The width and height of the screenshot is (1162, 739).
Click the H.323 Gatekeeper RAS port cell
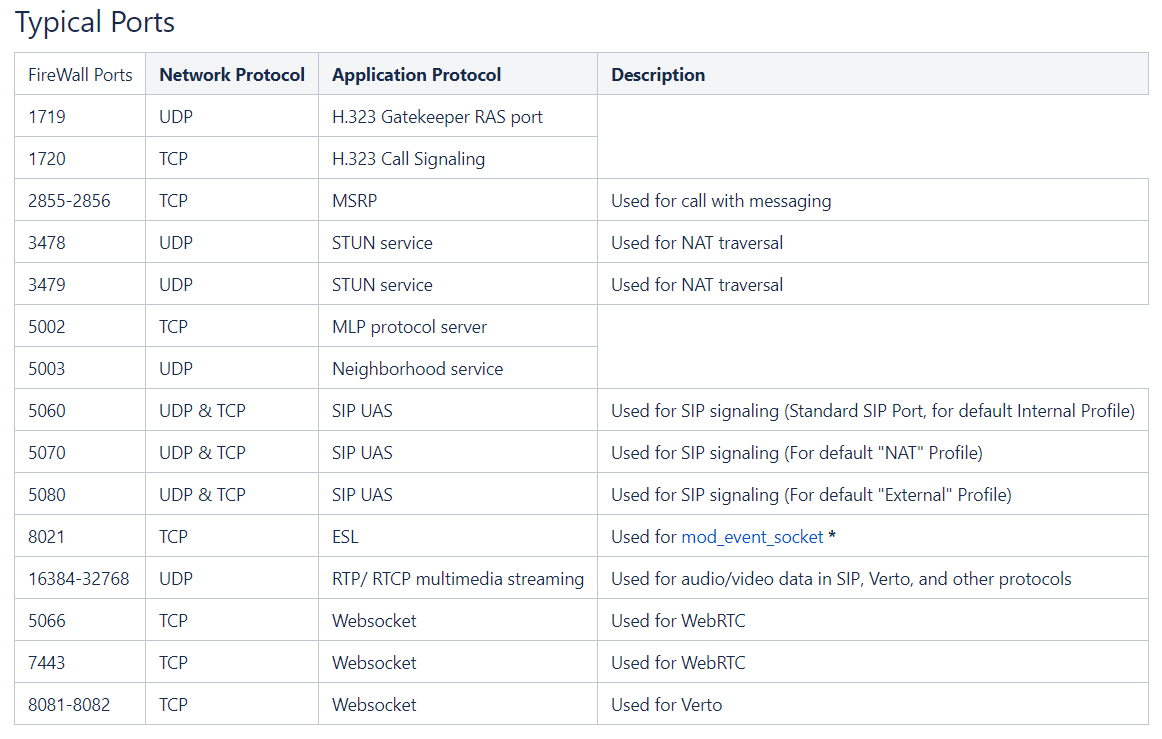[458, 116]
